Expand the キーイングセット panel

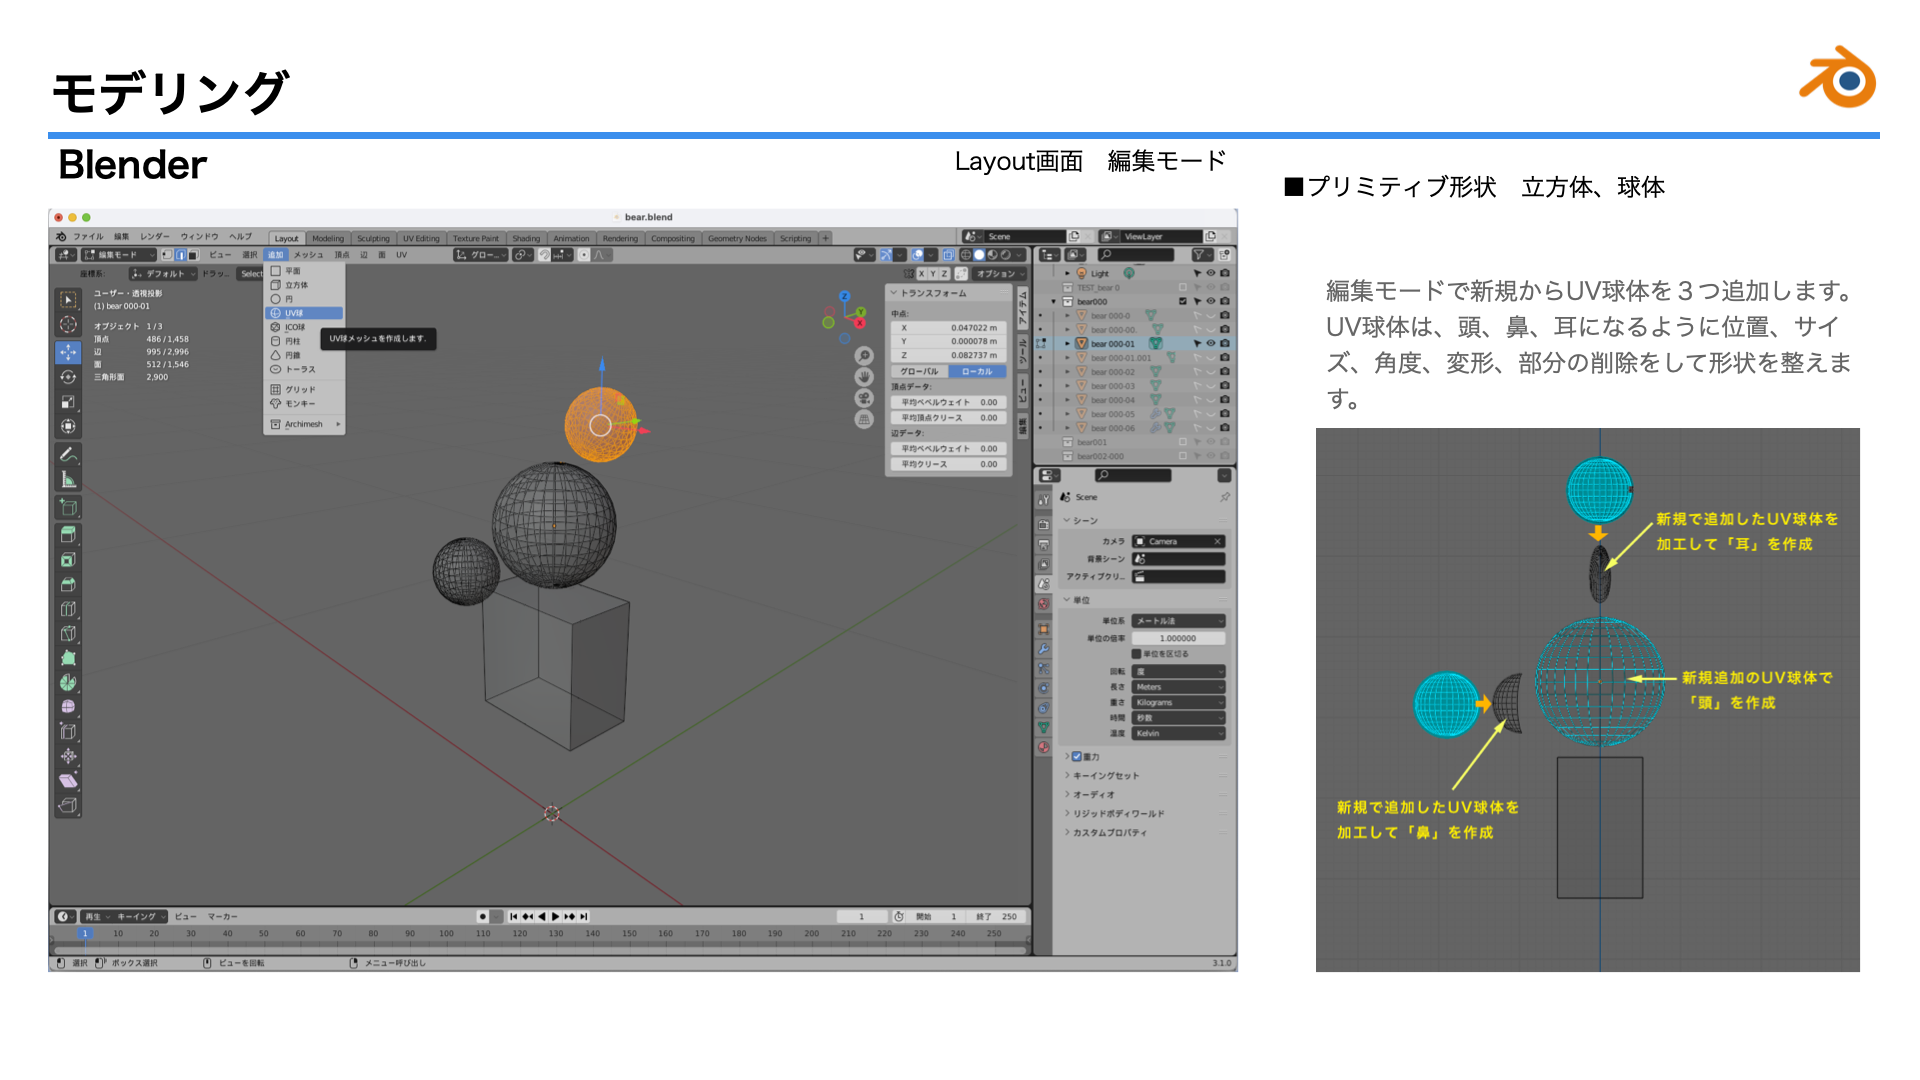1105,776
